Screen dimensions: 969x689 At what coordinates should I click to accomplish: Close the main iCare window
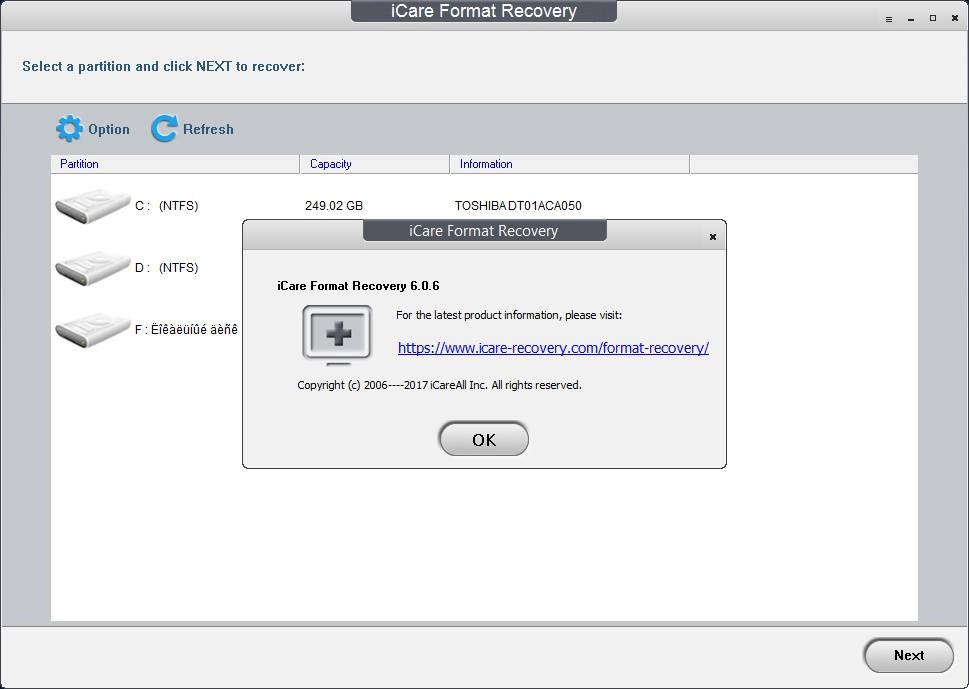pos(955,19)
